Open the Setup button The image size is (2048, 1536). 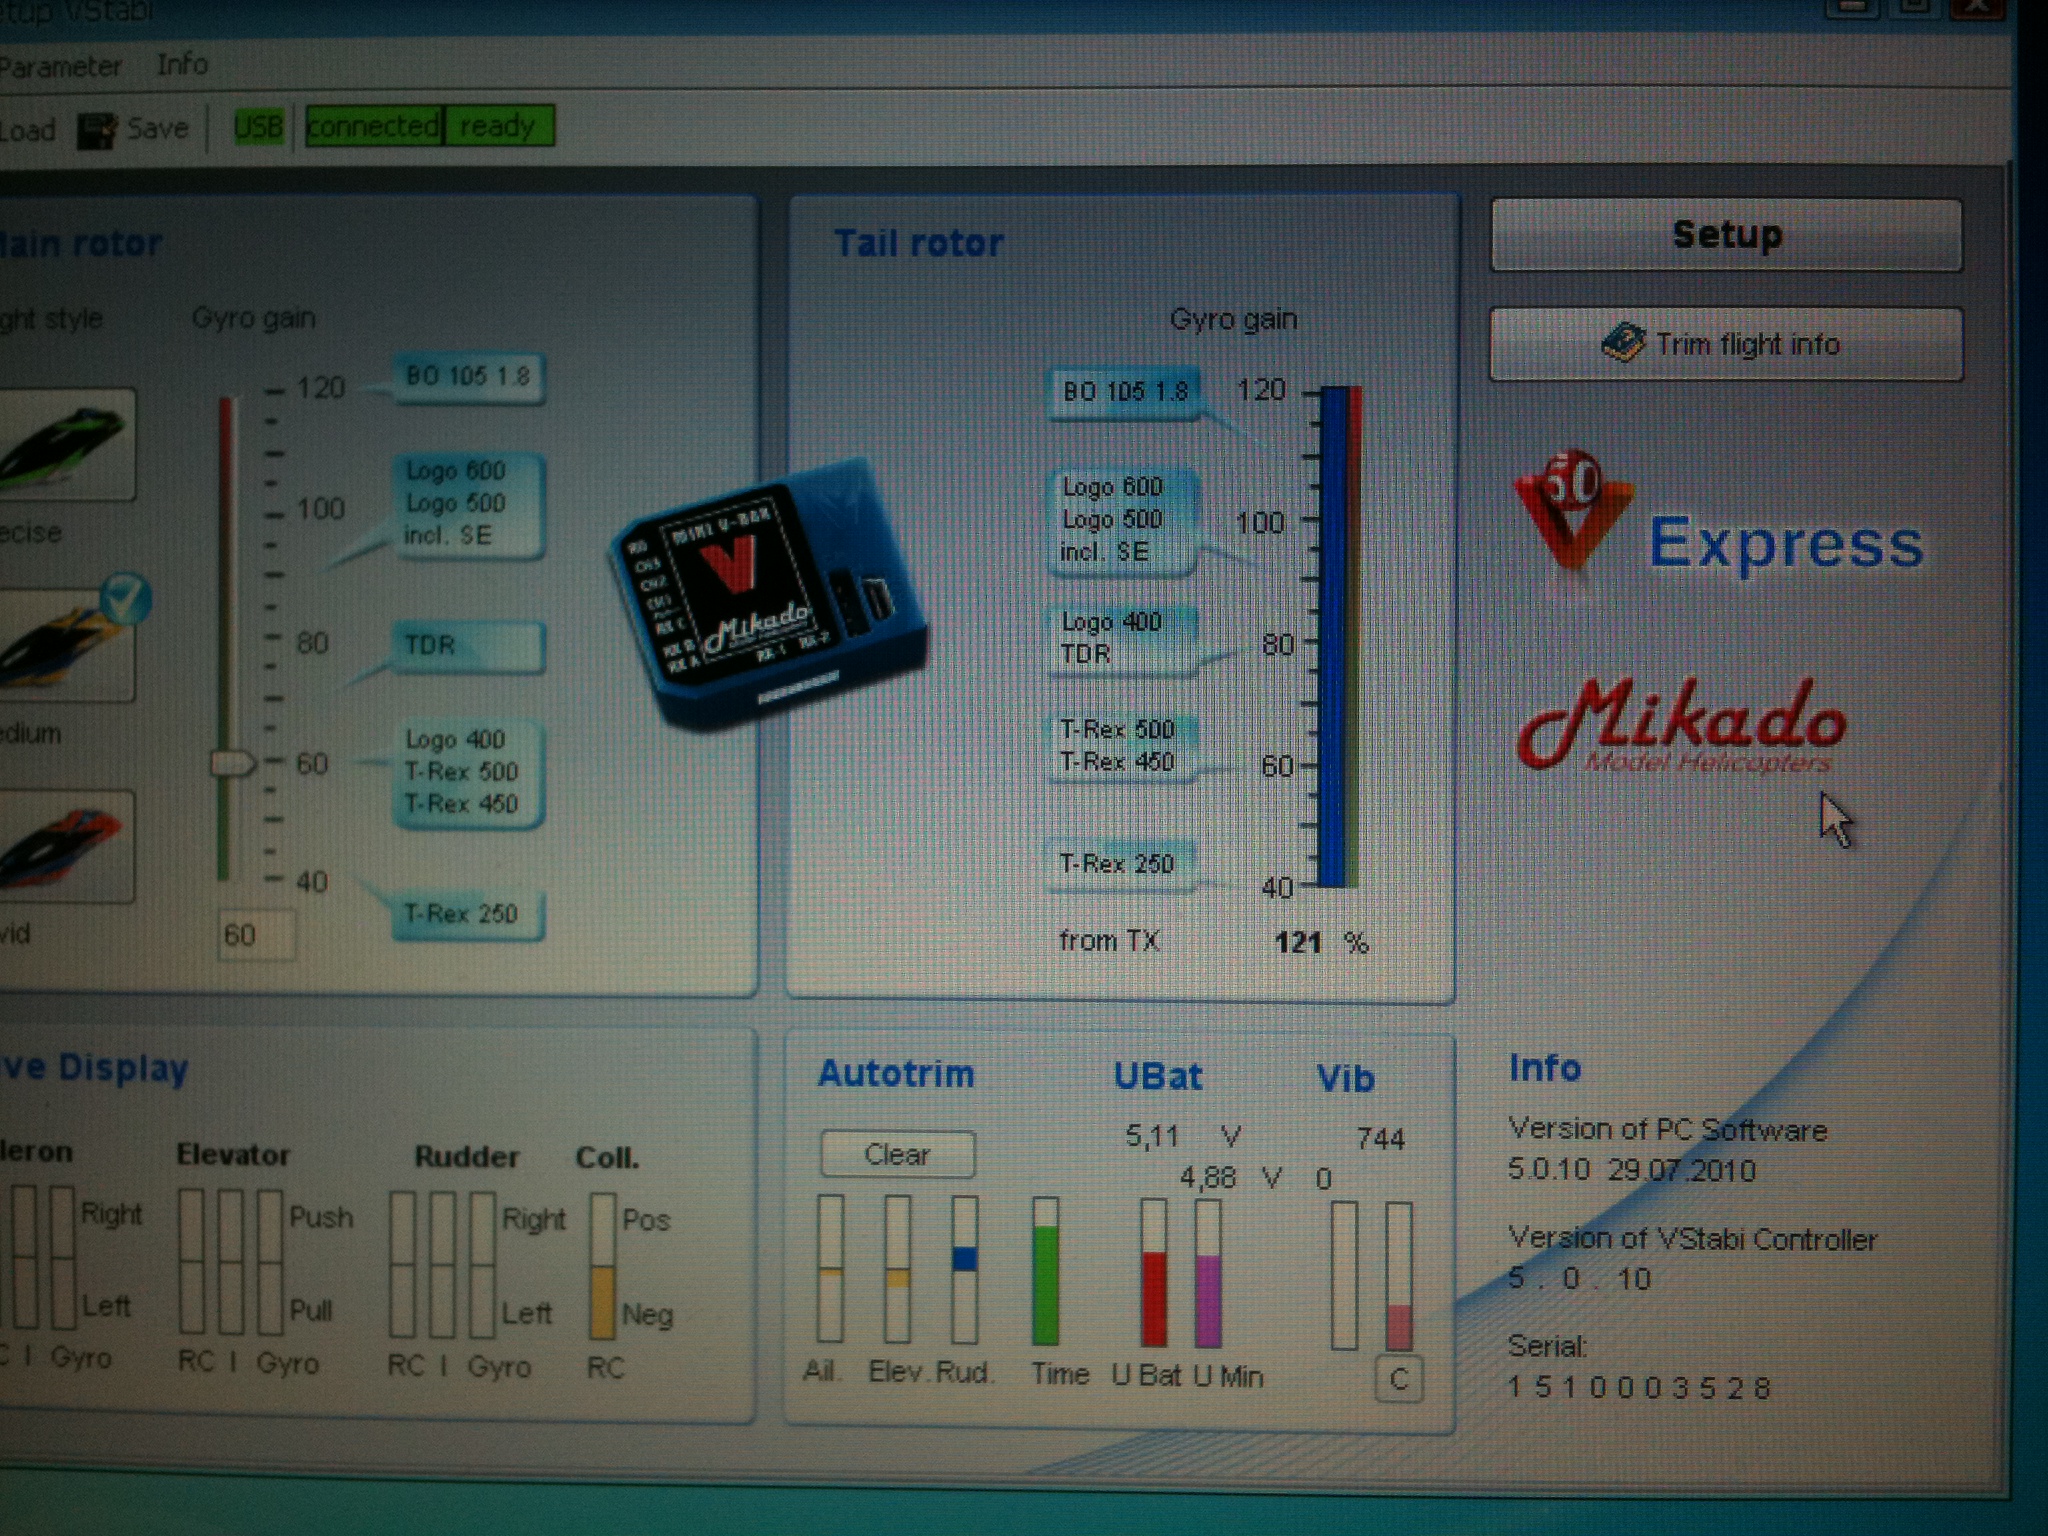coord(1726,235)
